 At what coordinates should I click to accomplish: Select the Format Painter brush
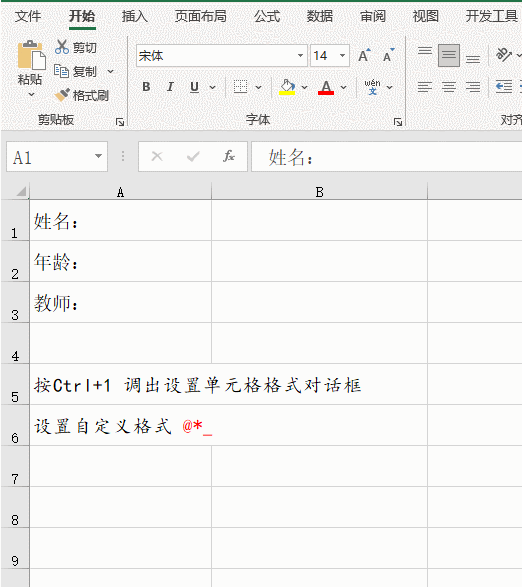point(62,95)
